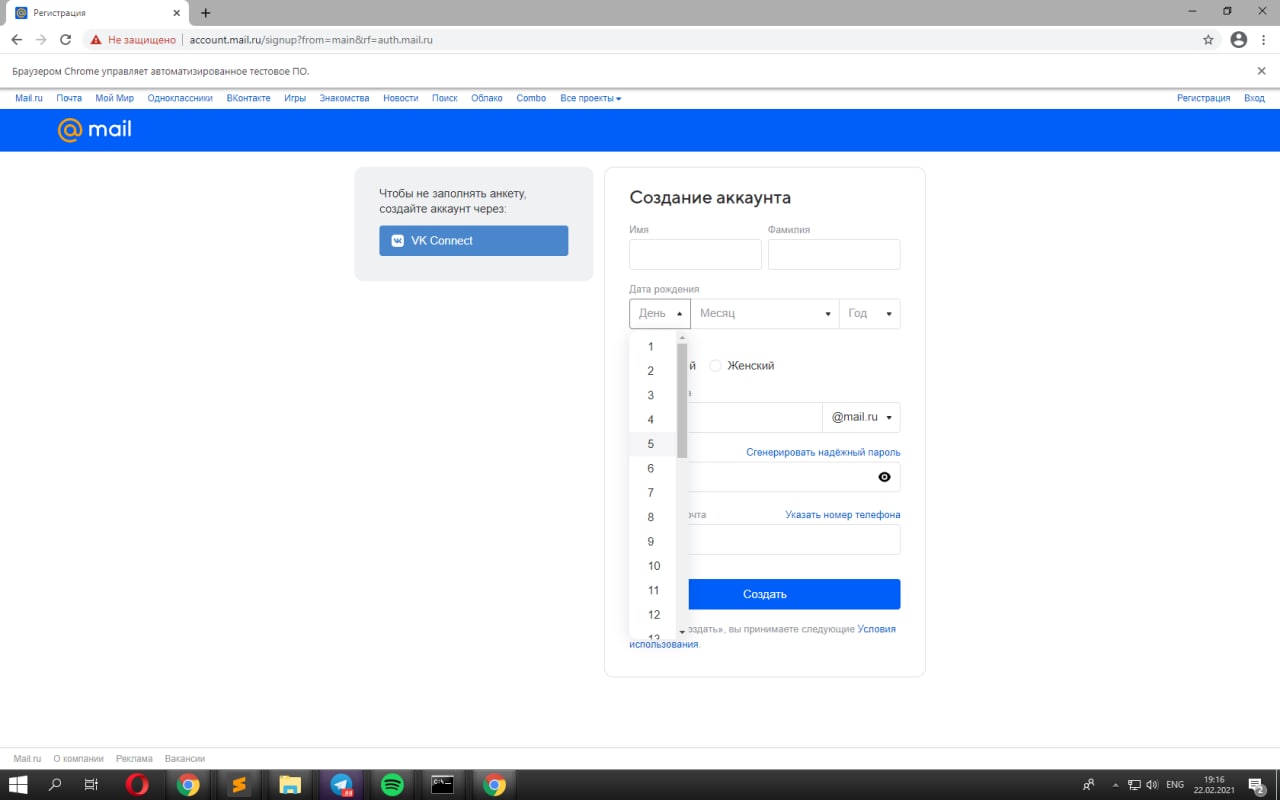Click the browser reload icon

point(66,40)
